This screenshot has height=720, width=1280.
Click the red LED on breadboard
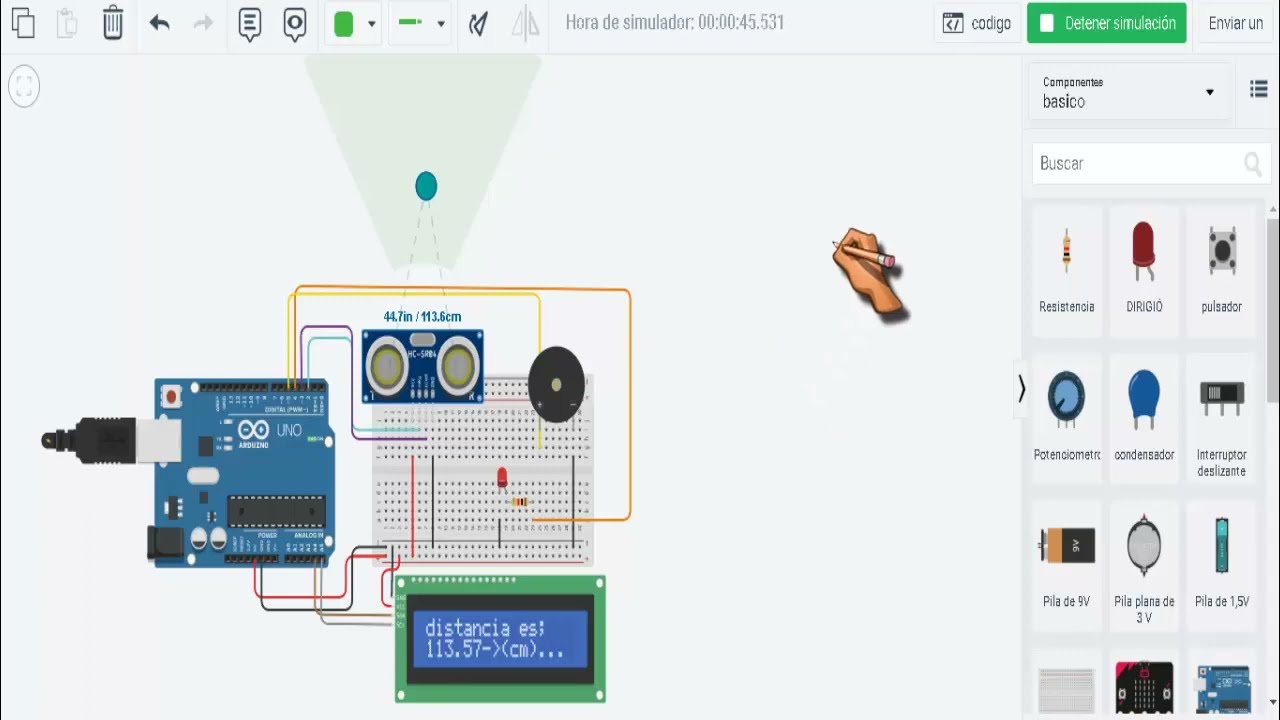(502, 478)
